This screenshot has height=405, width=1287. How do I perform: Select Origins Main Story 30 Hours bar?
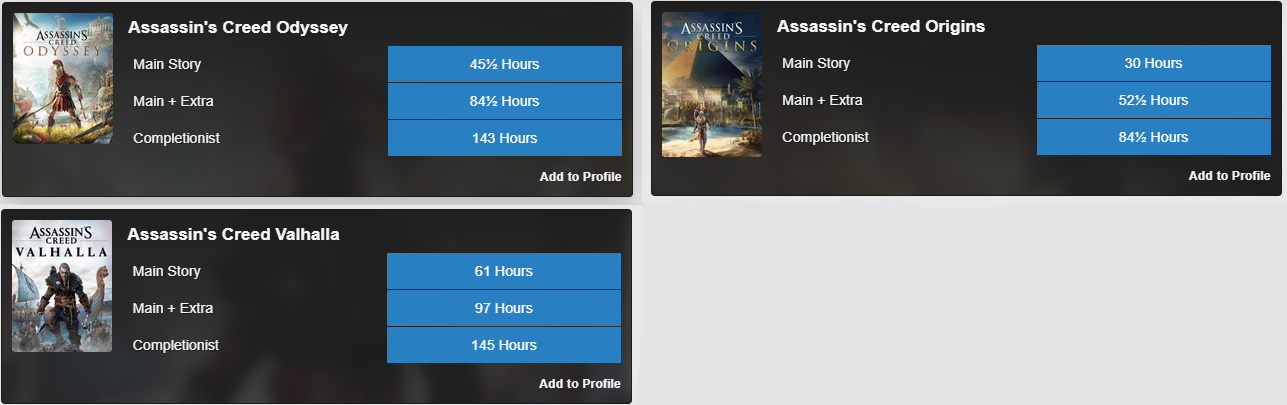tap(1153, 63)
